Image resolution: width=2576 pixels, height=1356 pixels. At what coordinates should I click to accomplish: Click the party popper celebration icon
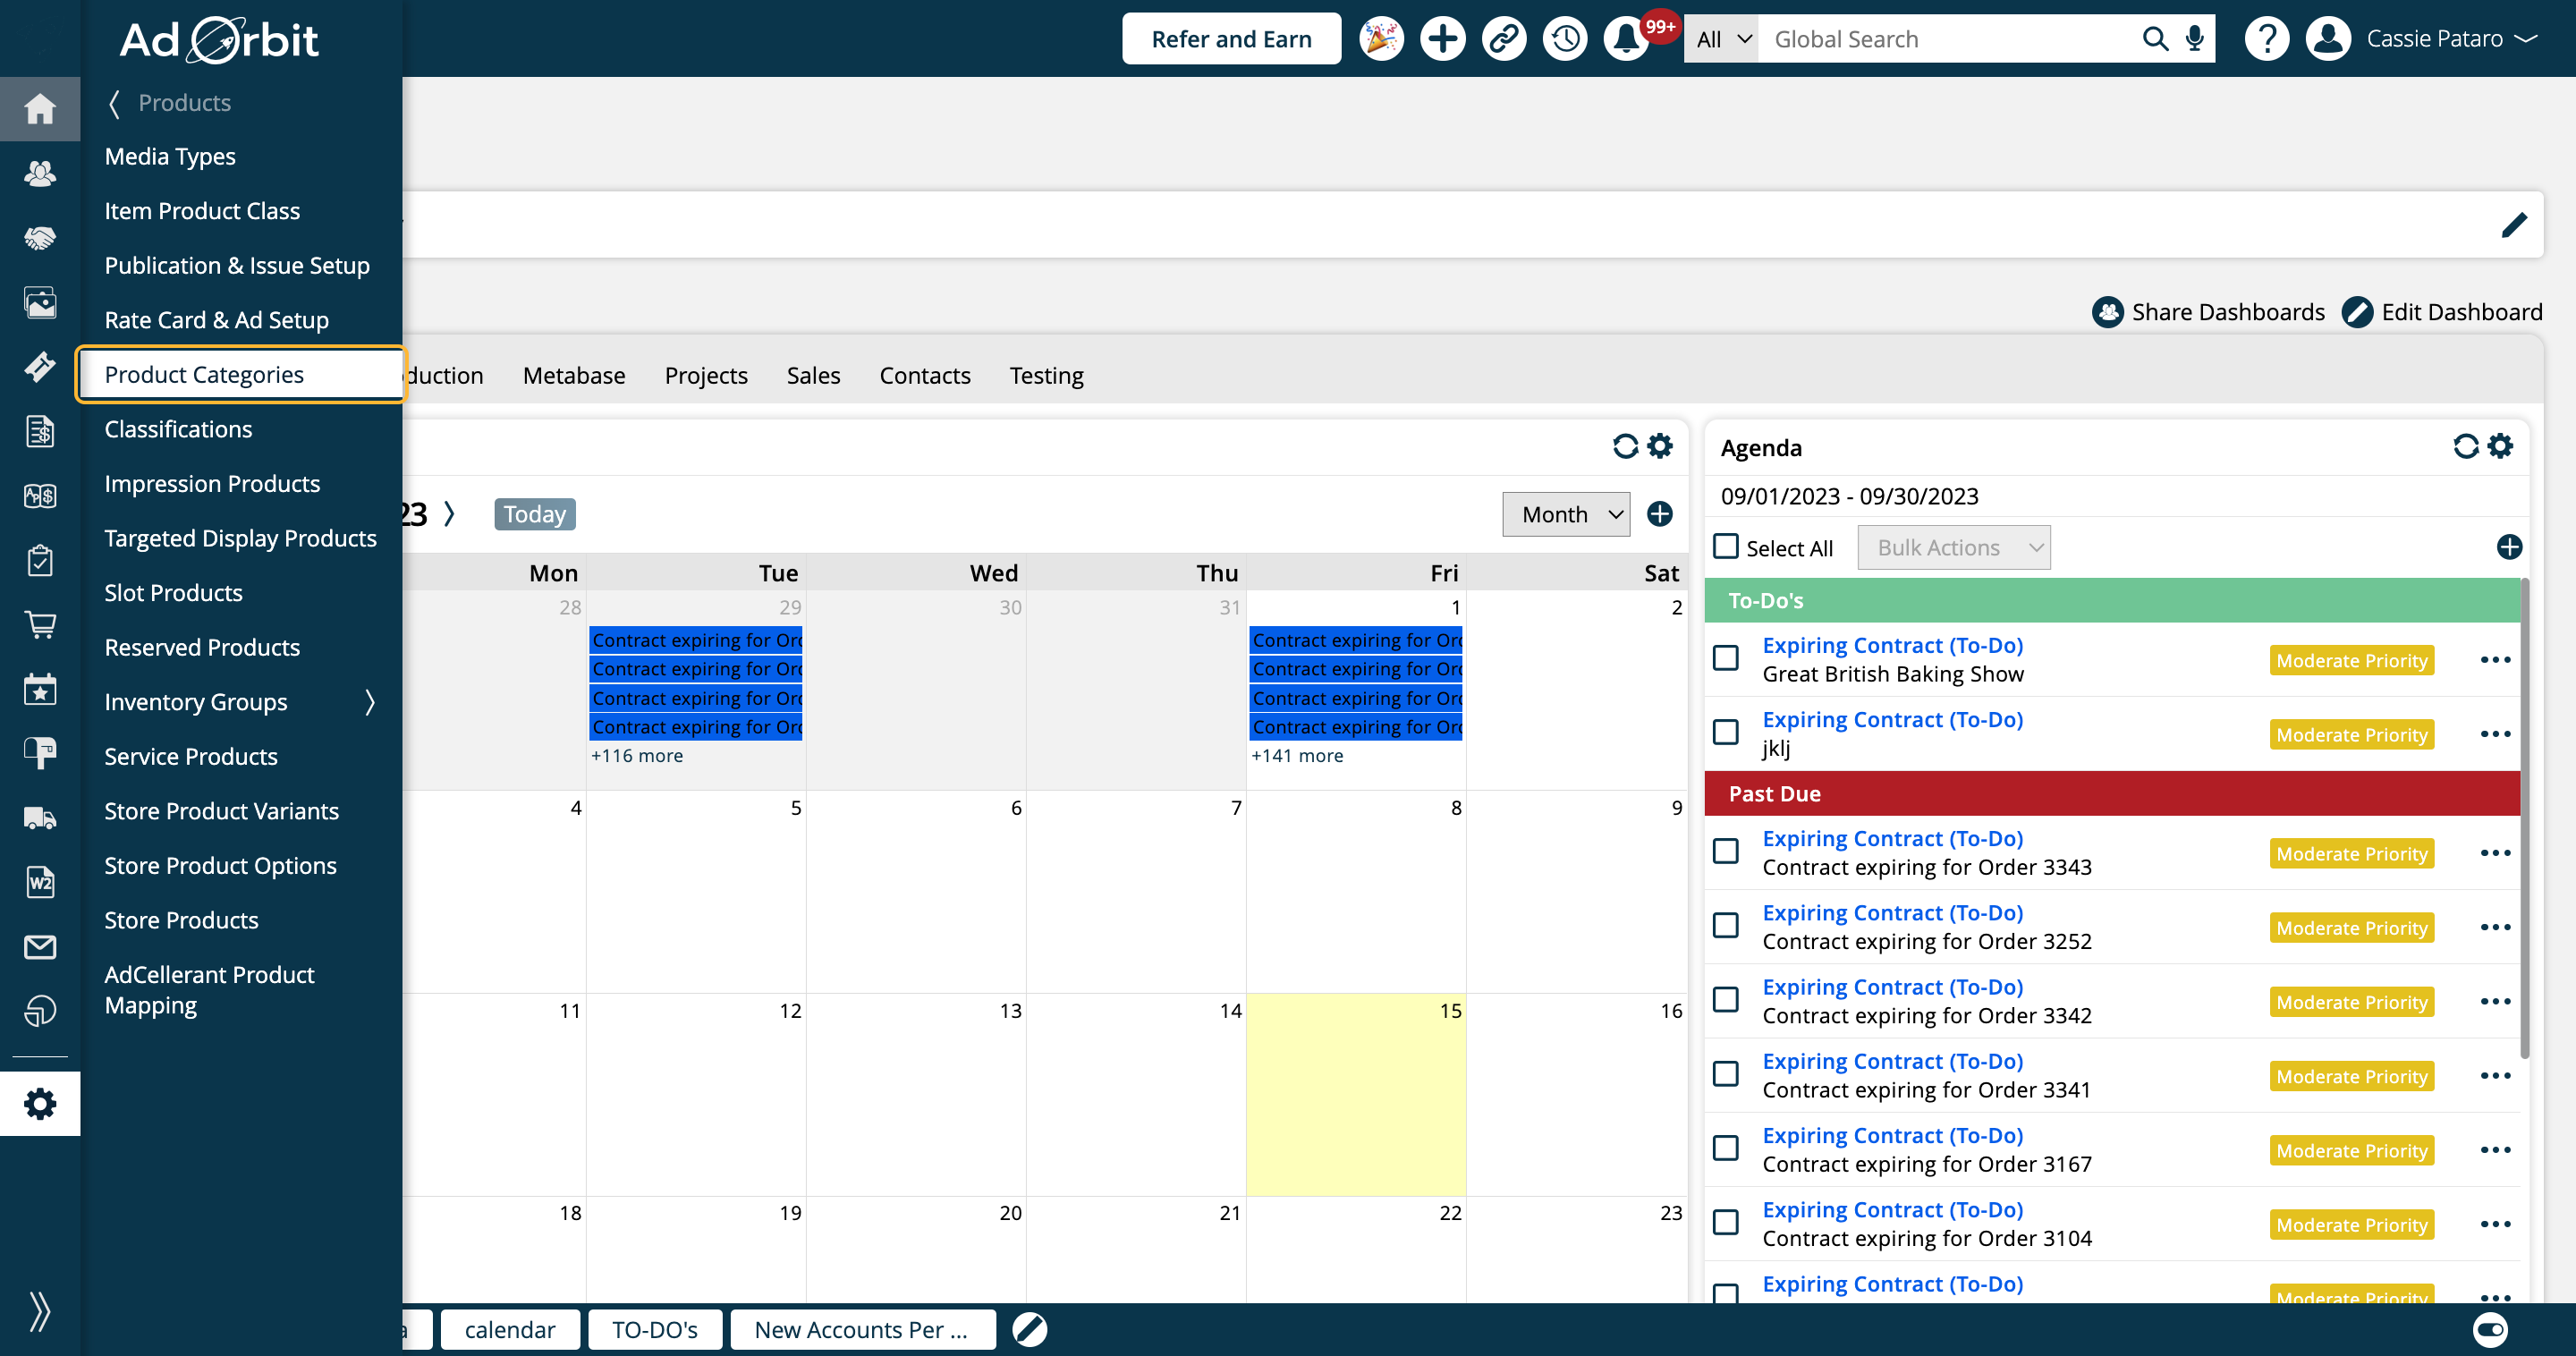[1381, 39]
